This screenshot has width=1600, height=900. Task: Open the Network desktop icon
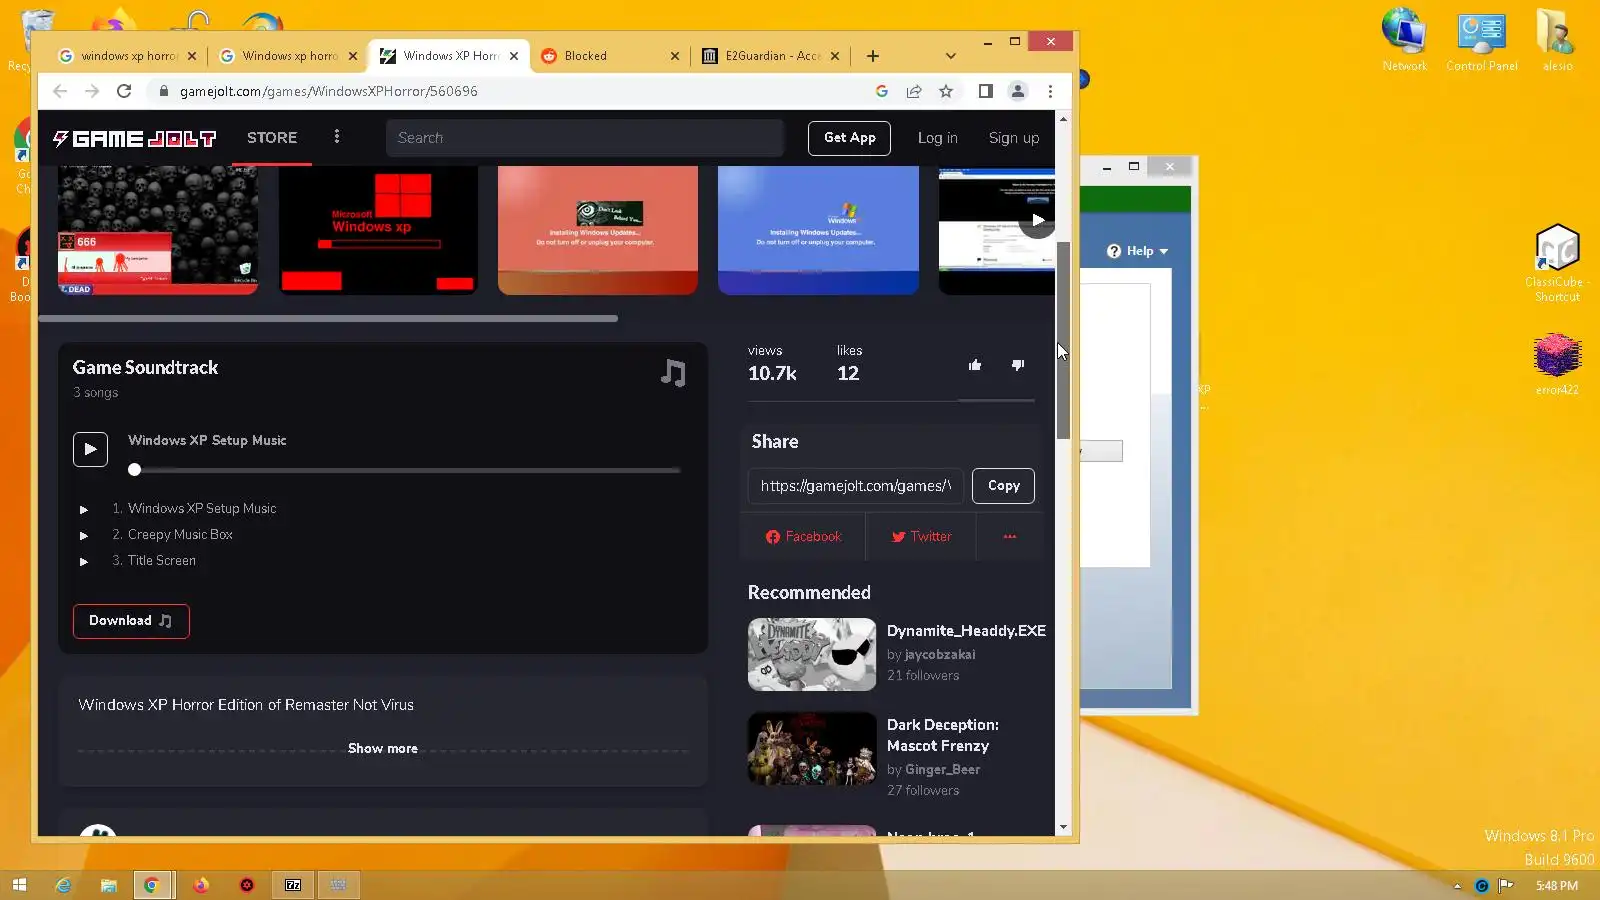[1404, 40]
